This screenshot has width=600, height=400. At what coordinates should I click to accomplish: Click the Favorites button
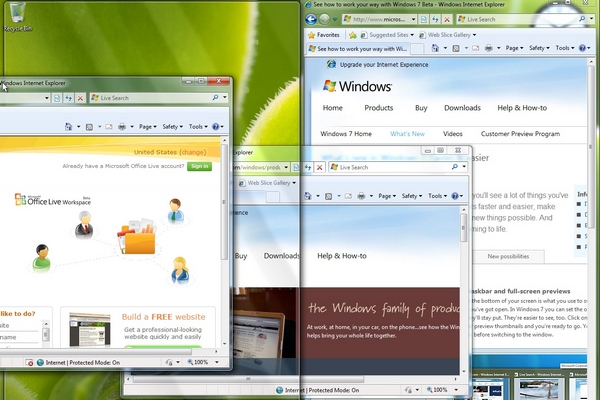tap(324, 35)
